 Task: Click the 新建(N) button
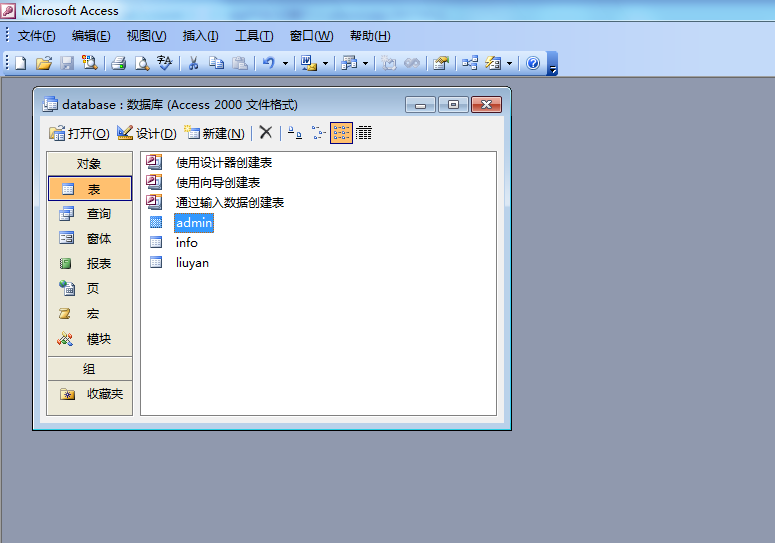(215, 133)
